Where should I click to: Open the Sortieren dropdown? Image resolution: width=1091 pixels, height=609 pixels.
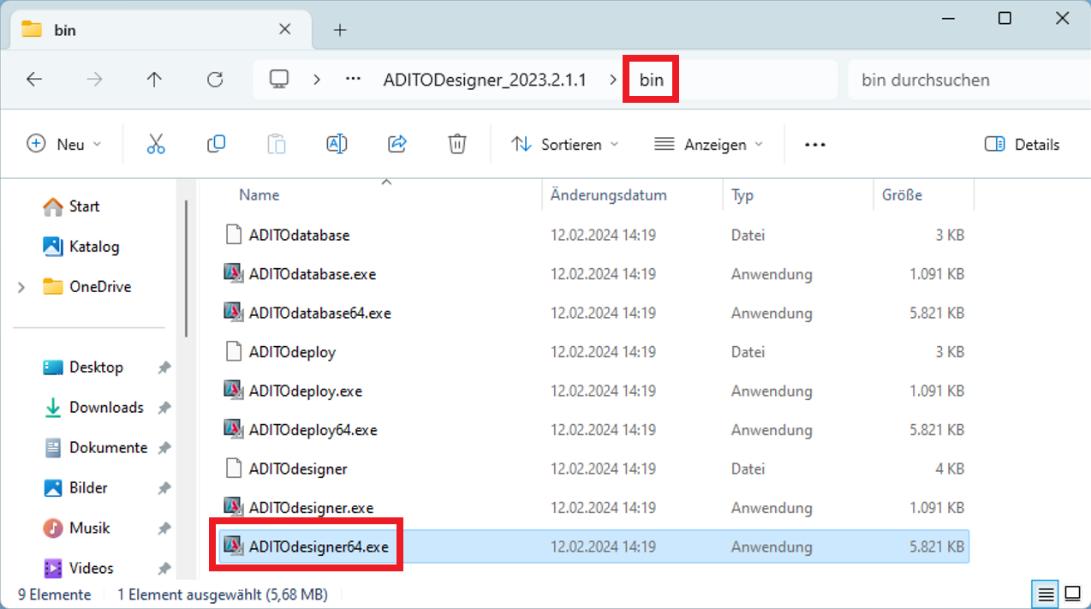(565, 144)
